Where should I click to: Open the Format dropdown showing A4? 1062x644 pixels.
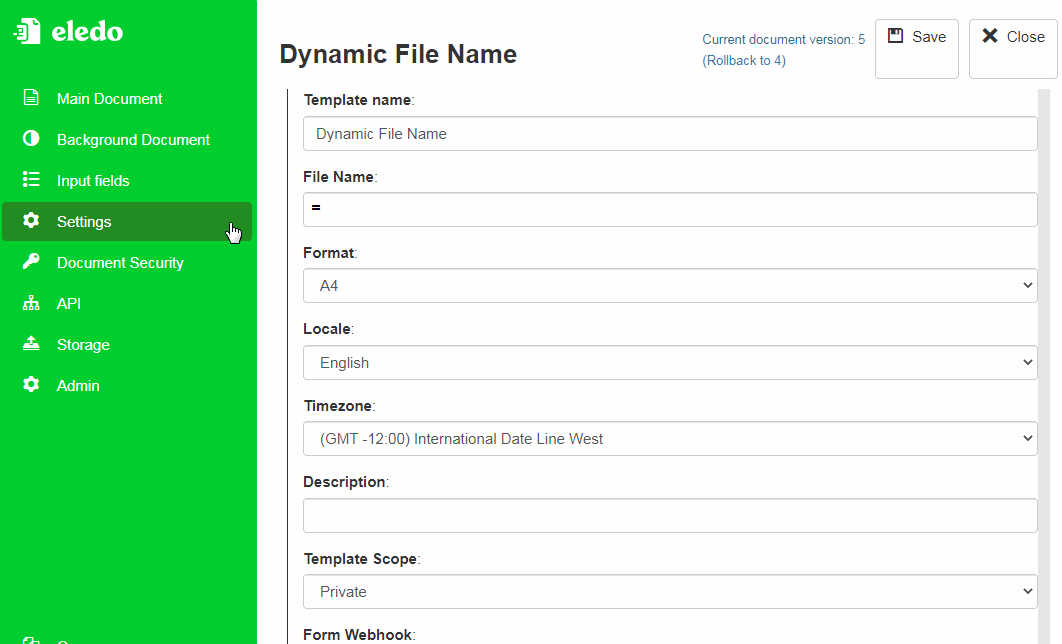pyautogui.click(x=670, y=285)
